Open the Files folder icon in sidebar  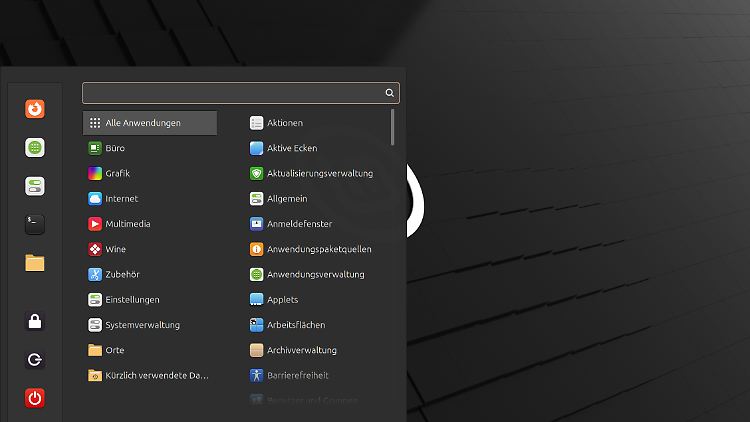click(35, 263)
